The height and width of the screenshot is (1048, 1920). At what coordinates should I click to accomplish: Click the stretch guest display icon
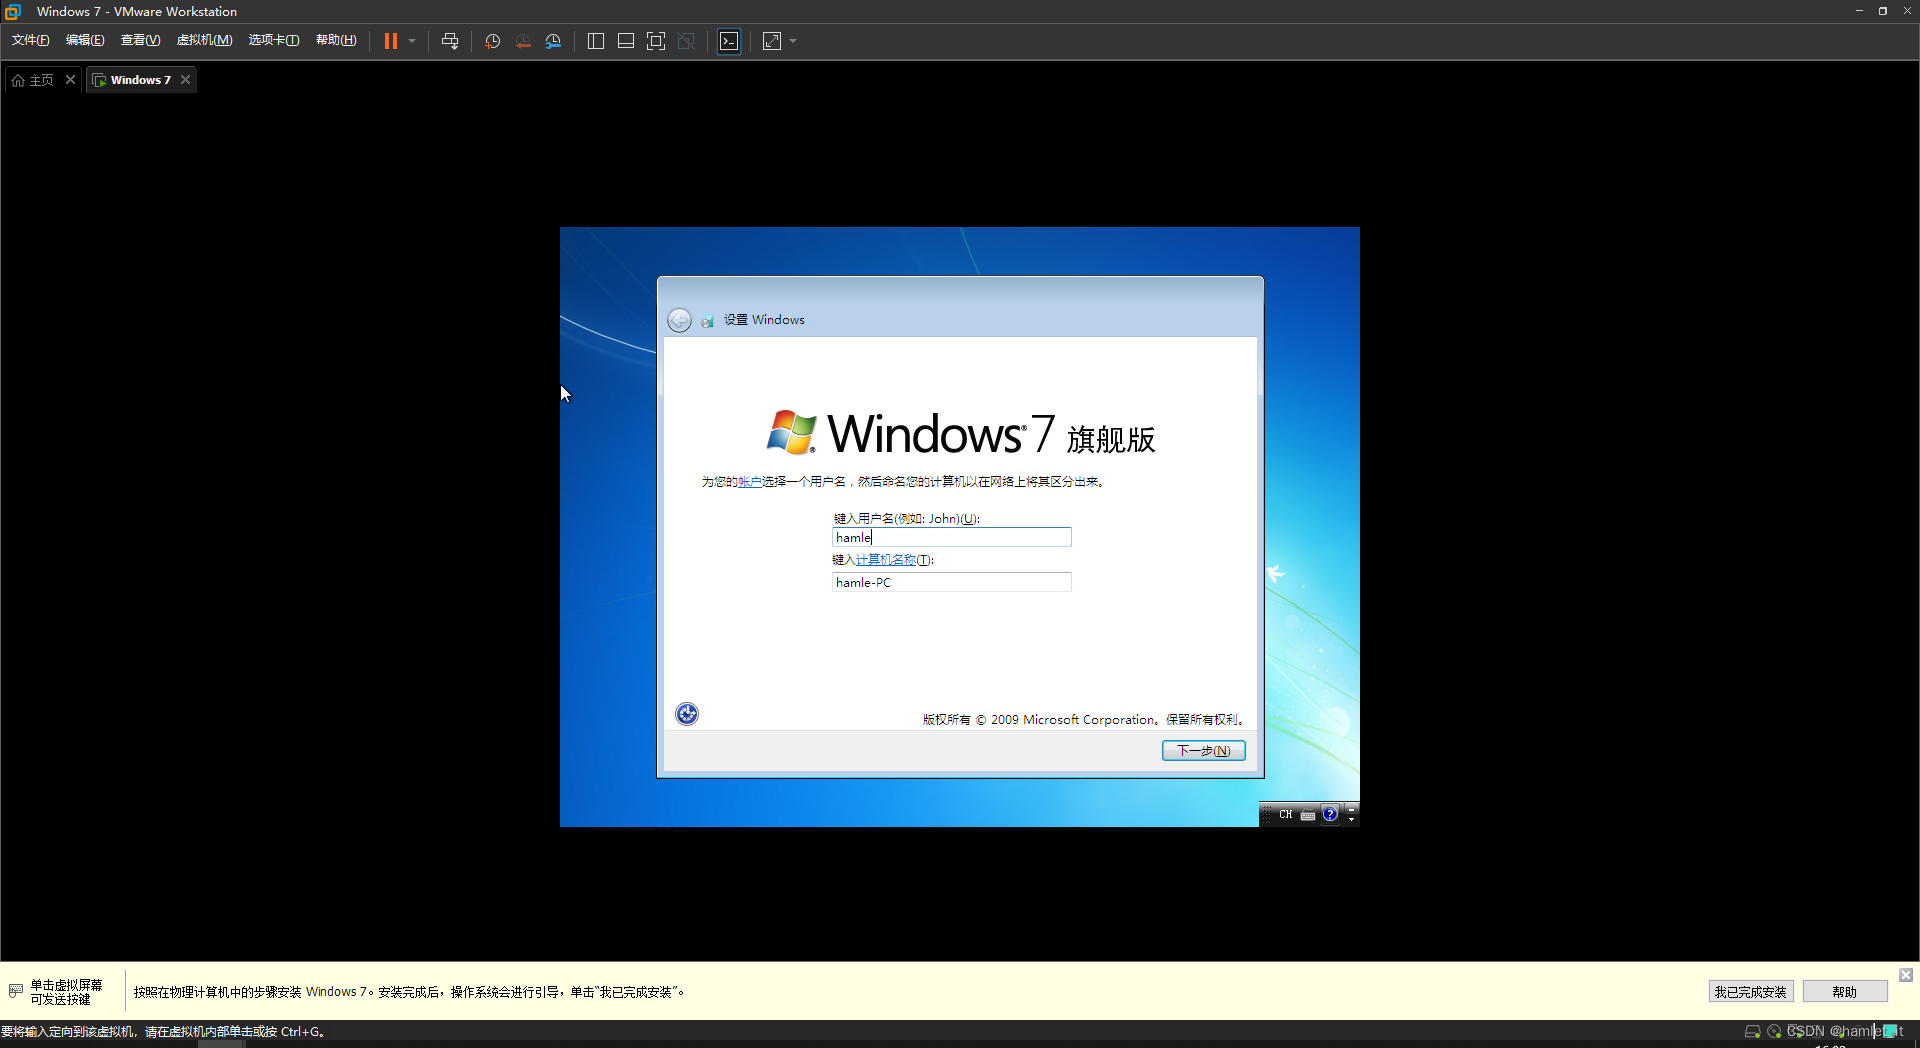pyautogui.click(x=772, y=41)
